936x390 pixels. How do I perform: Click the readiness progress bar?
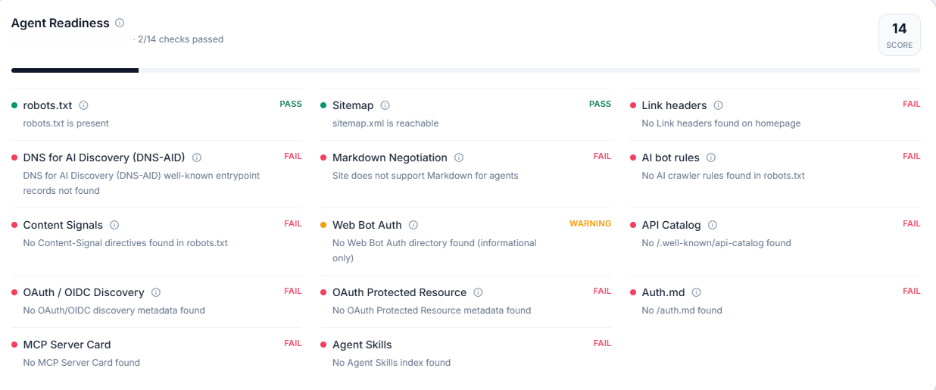pos(466,70)
